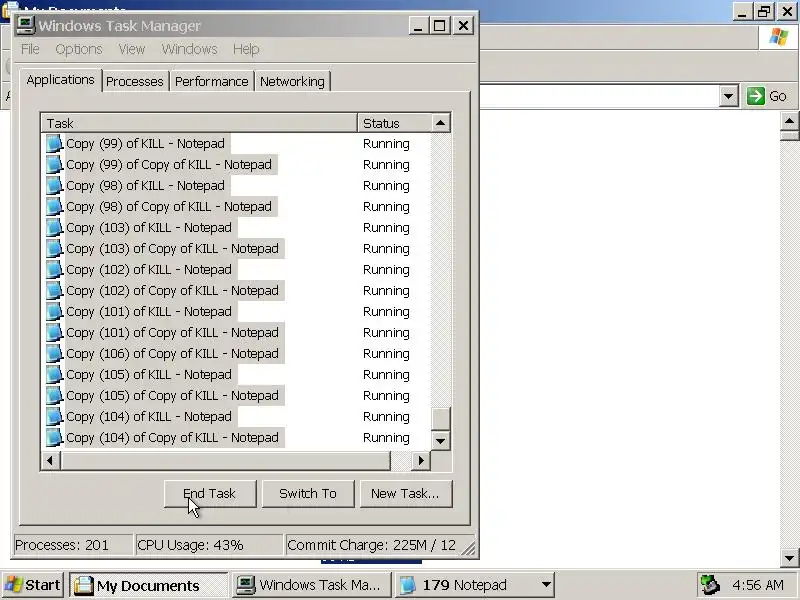Open the File menu in Task Manager
Screen dimensions: 800x600
click(30, 49)
